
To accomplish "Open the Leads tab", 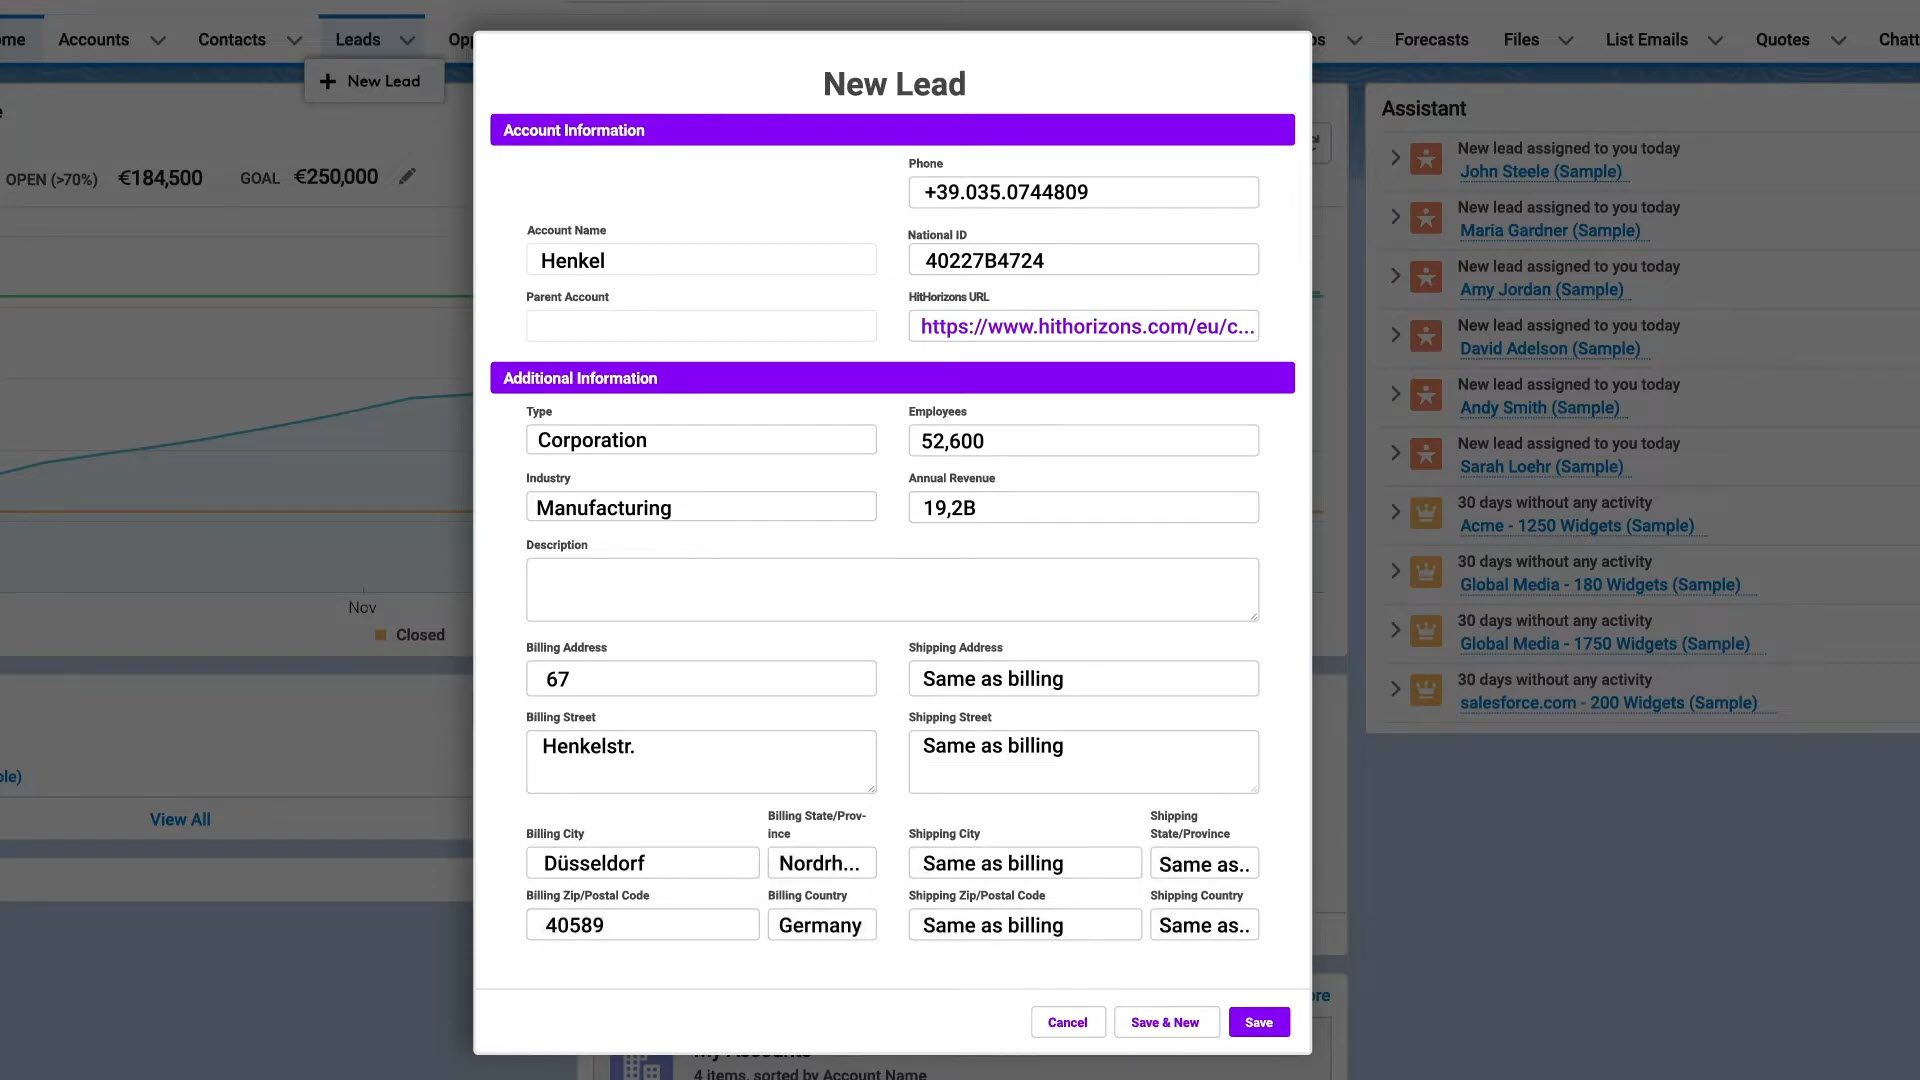I will click(358, 40).
